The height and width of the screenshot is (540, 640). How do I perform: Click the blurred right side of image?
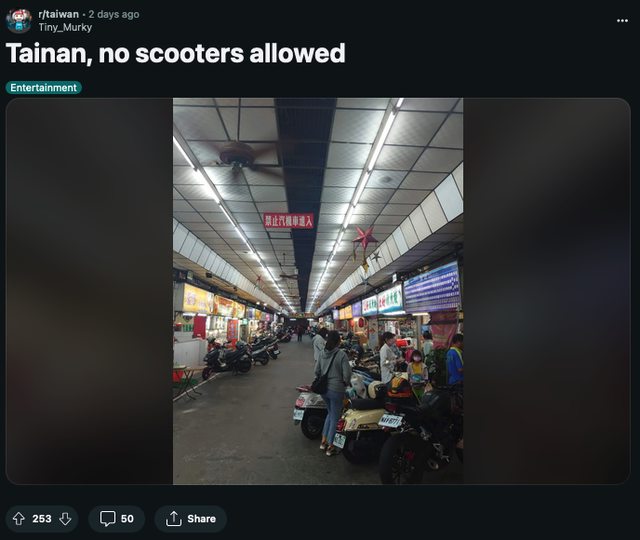click(x=547, y=291)
